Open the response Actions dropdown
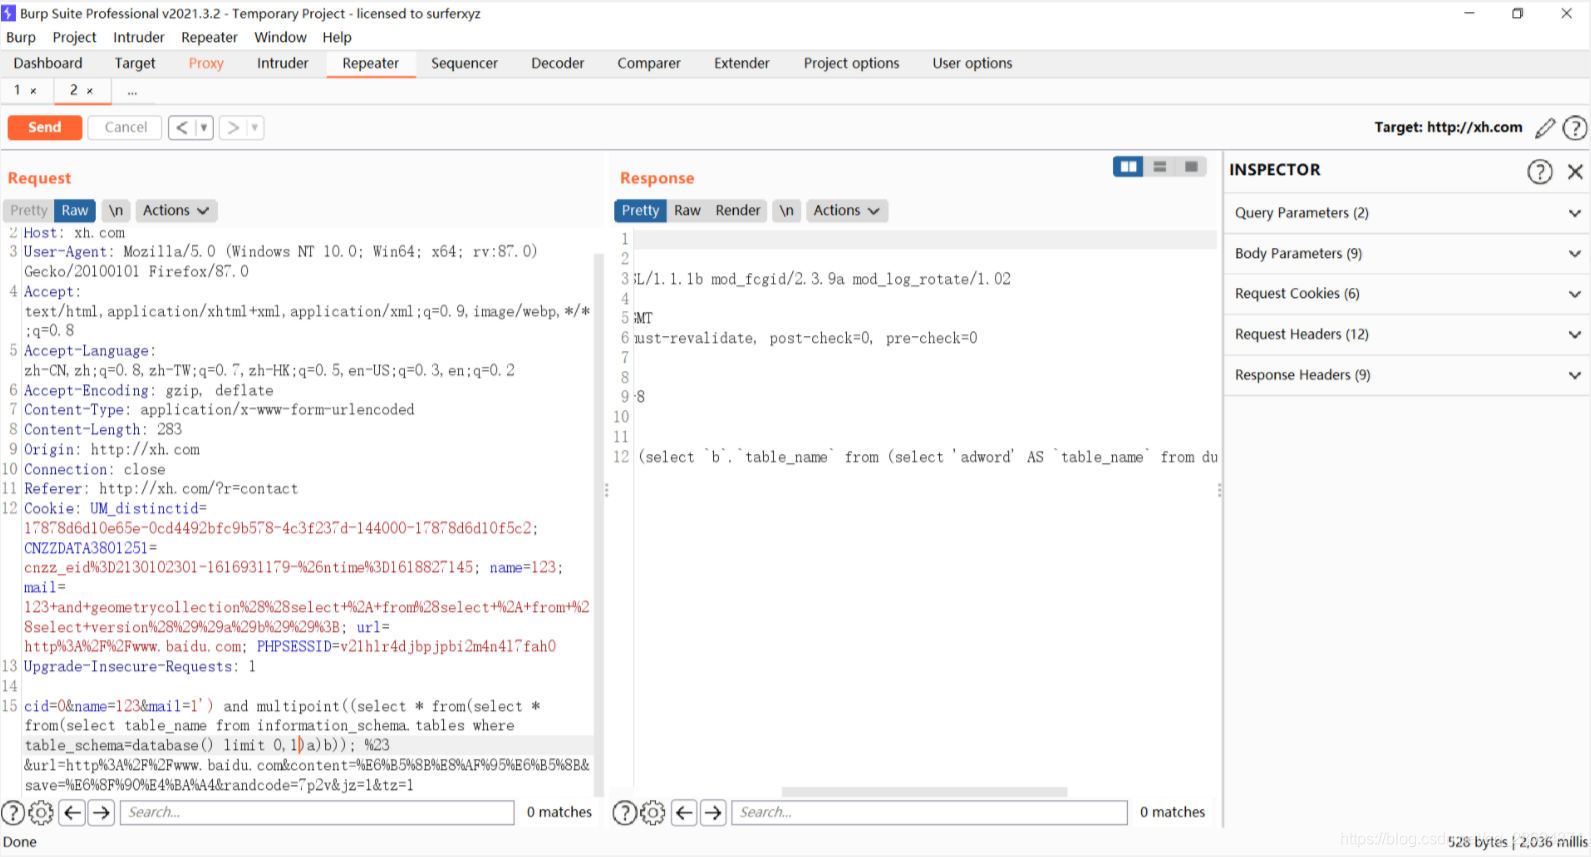 (847, 210)
